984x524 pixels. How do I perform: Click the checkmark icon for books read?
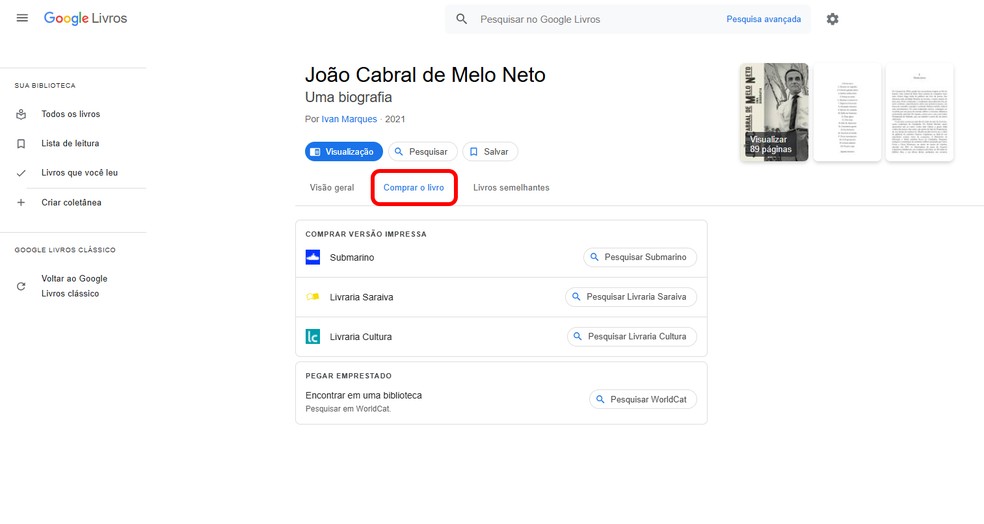tap(21, 173)
